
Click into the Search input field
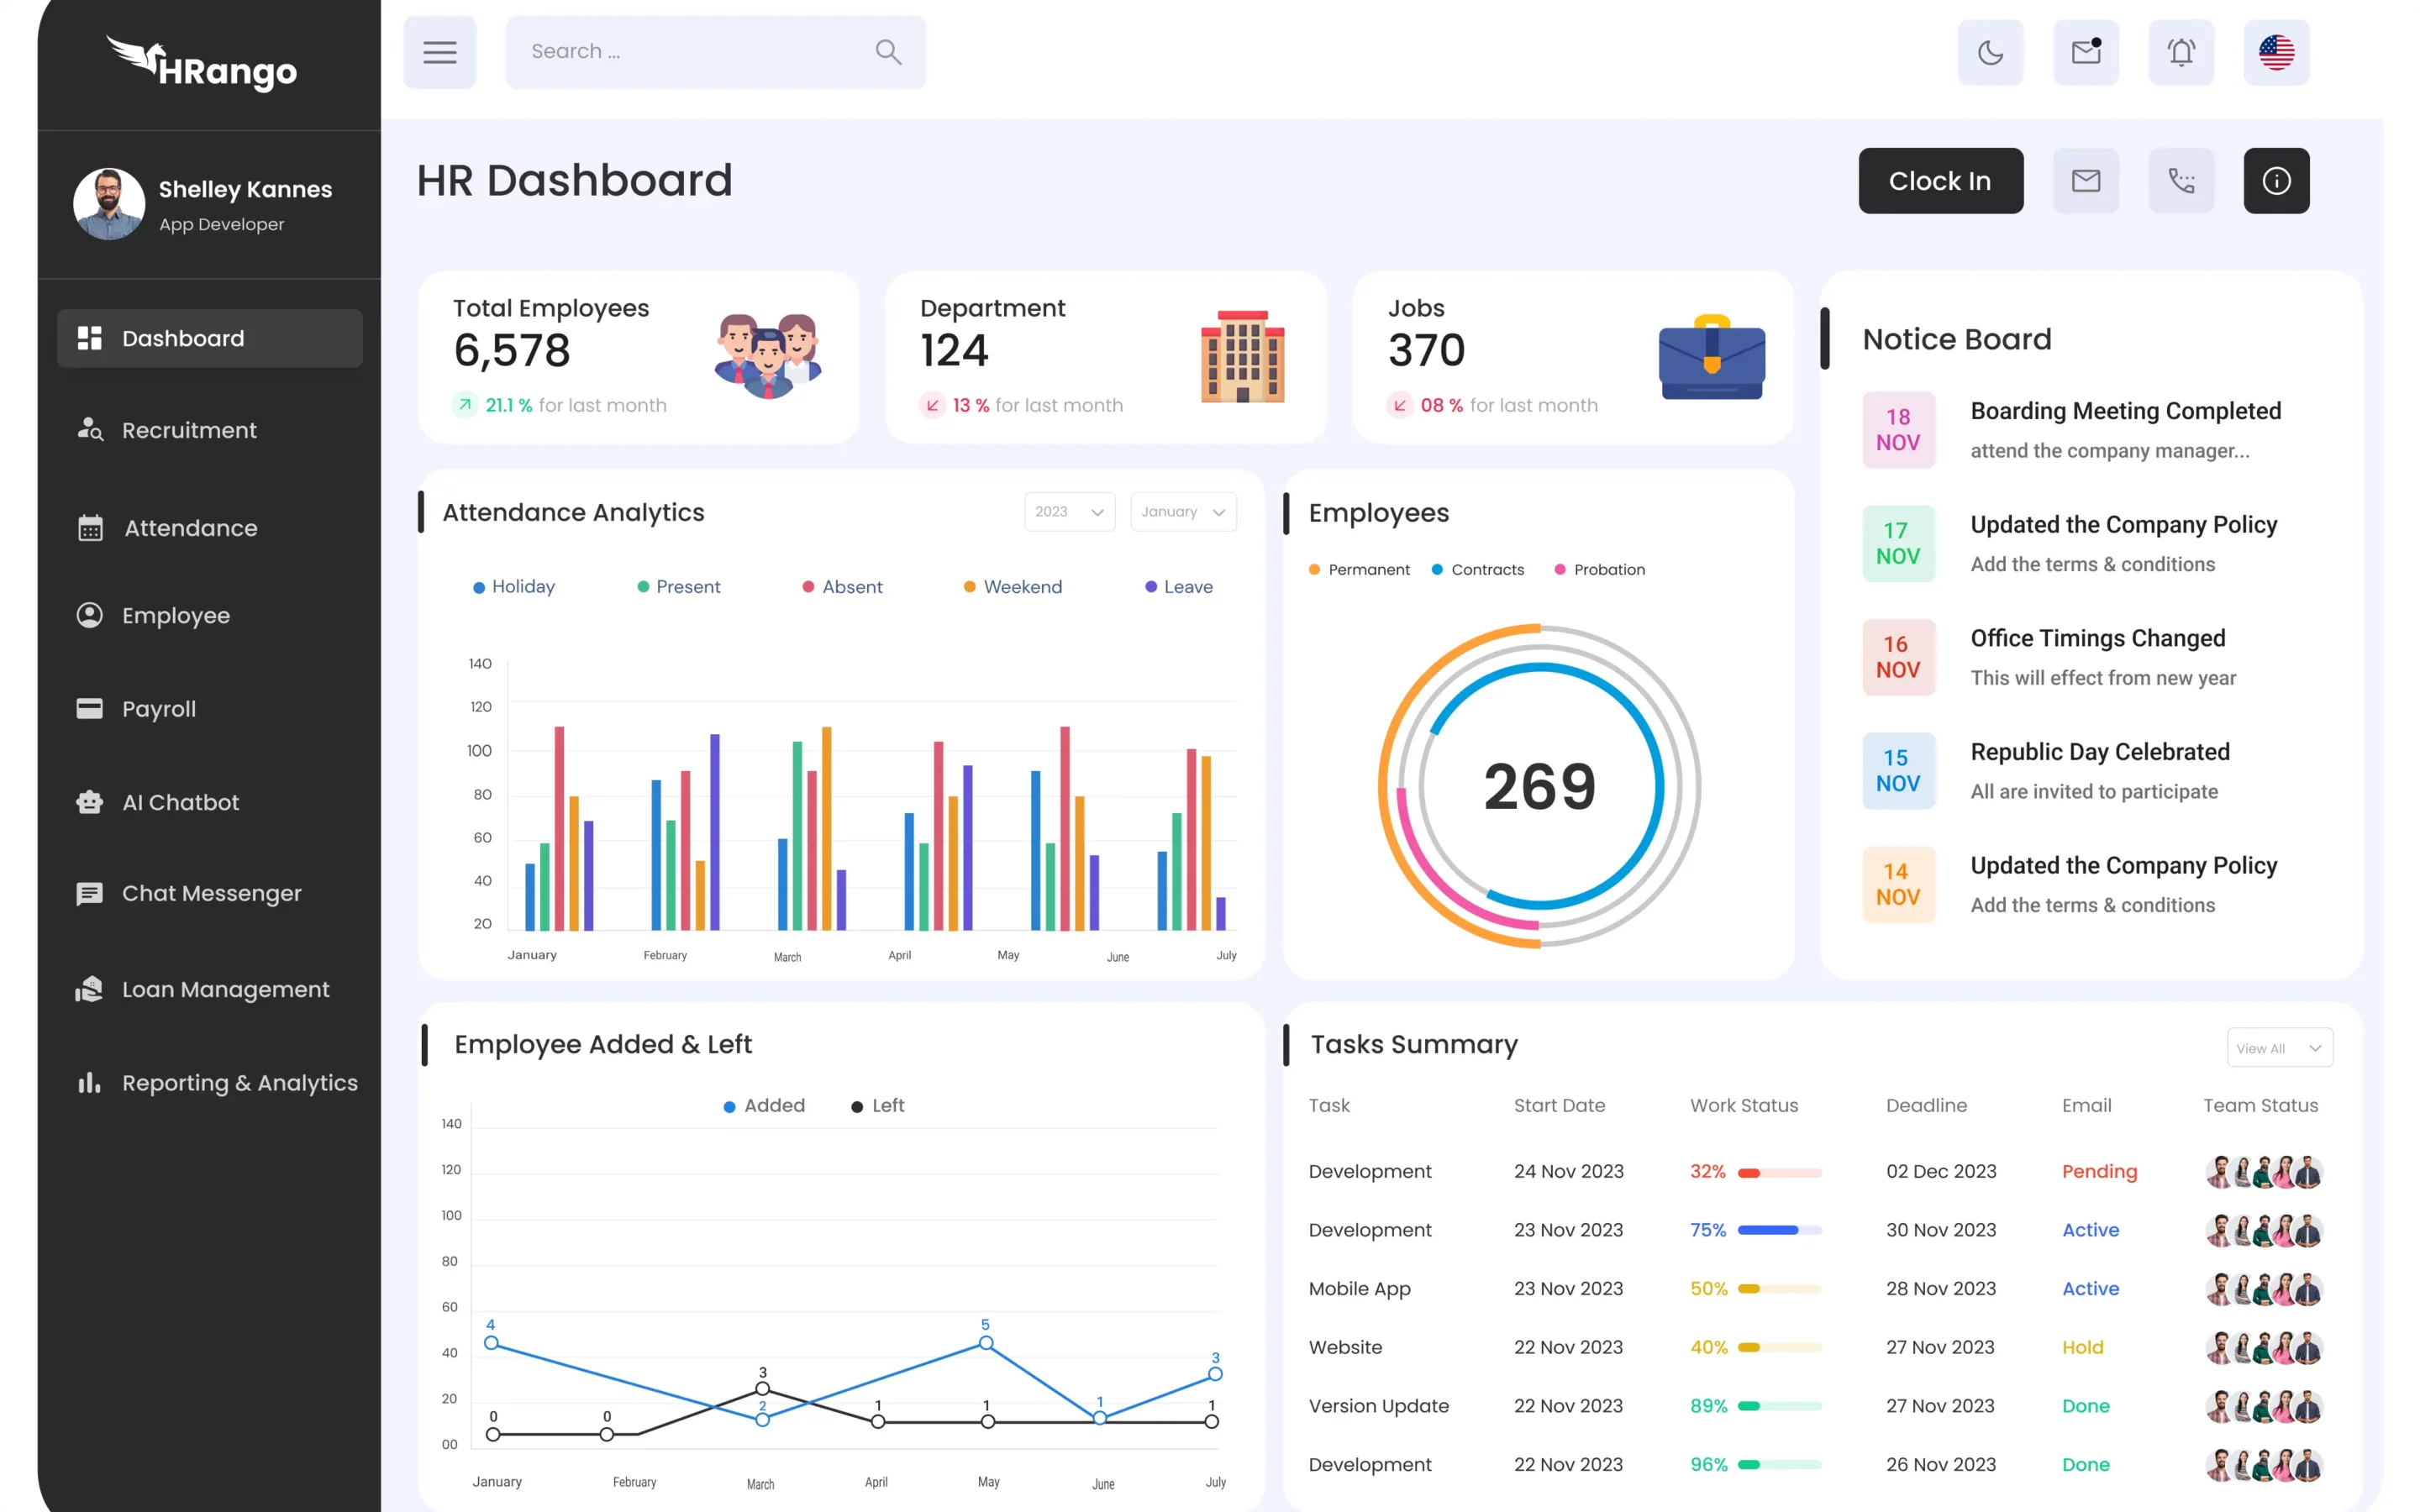pyautogui.click(x=690, y=52)
